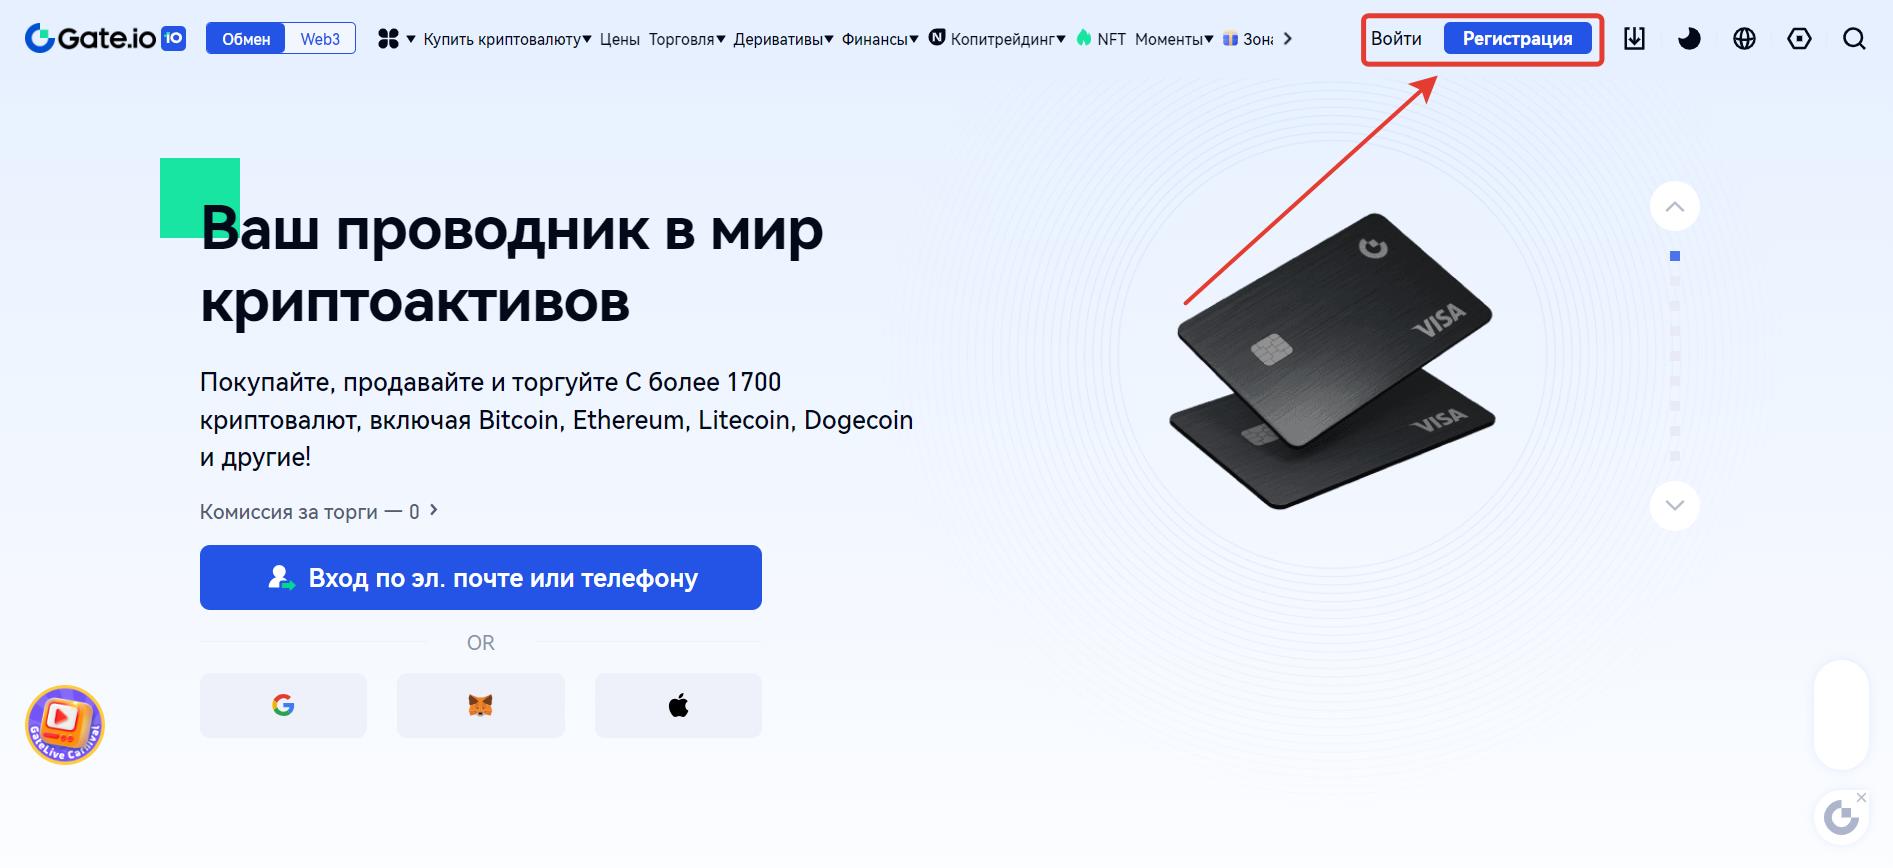The image size is (1893, 868).
Task: Click the search magnifier icon
Action: 1854,39
